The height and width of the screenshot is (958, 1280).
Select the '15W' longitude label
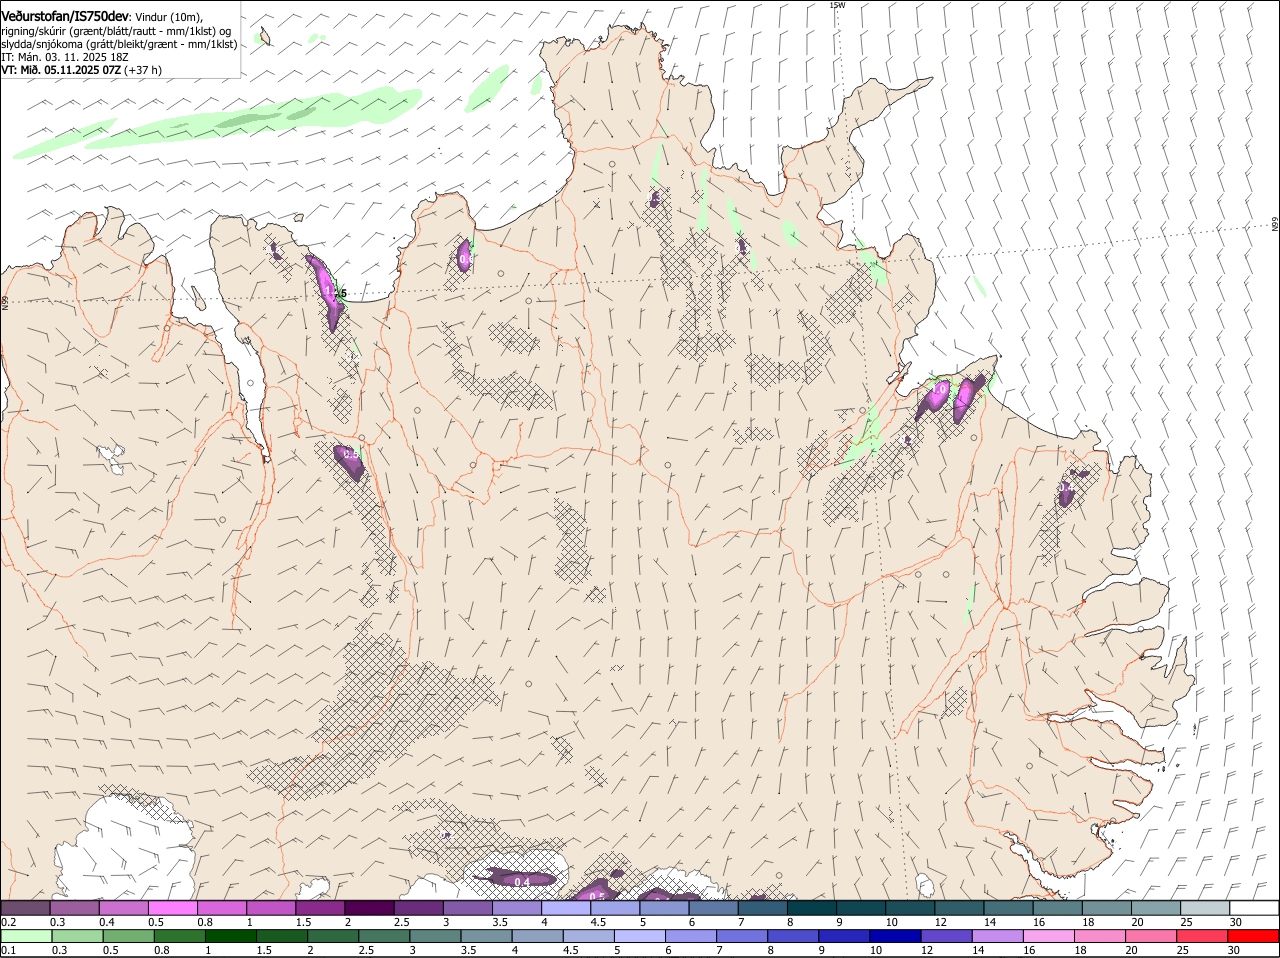click(x=837, y=5)
